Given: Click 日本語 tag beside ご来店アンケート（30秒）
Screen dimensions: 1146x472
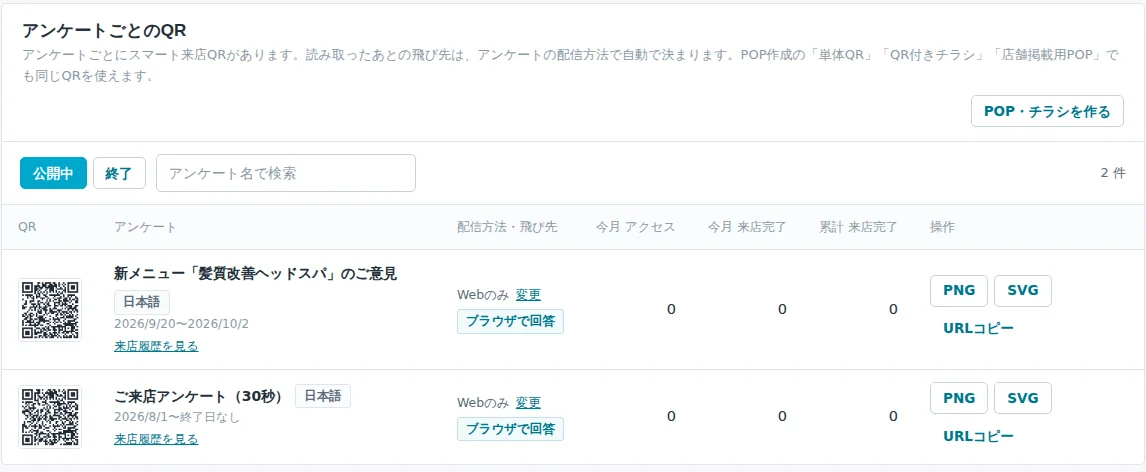Looking at the screenshot, I should (x=323, y=396).
